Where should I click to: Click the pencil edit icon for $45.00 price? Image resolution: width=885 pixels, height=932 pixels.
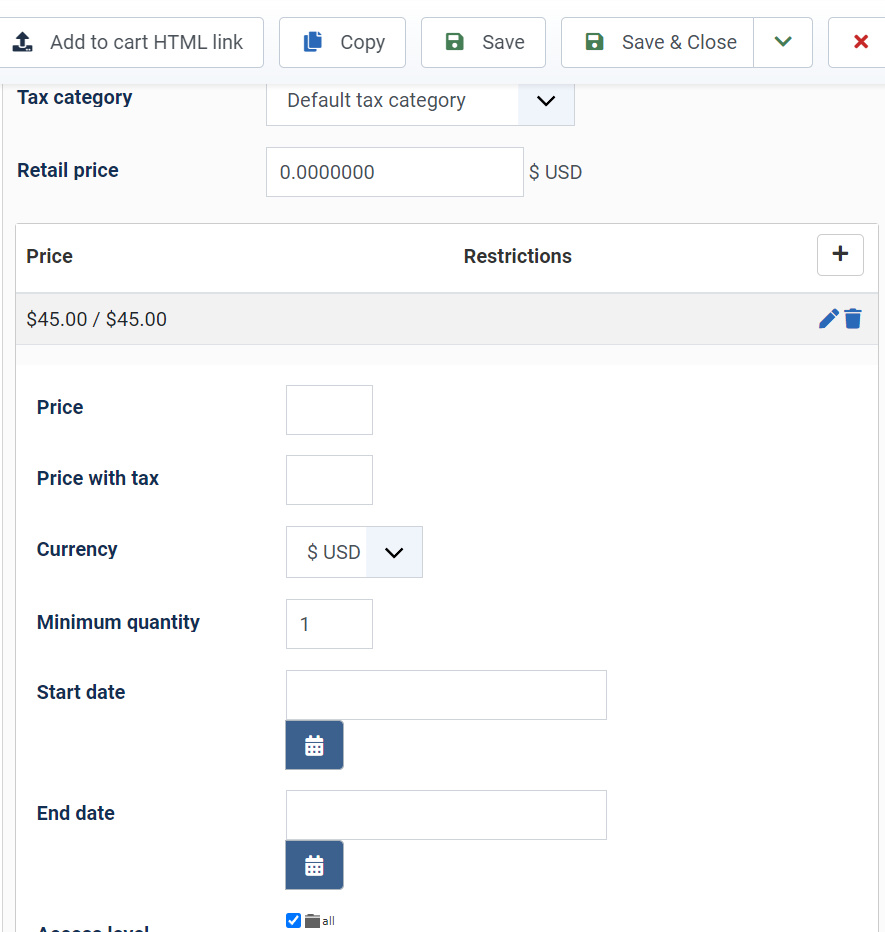[x=828, y=319]
